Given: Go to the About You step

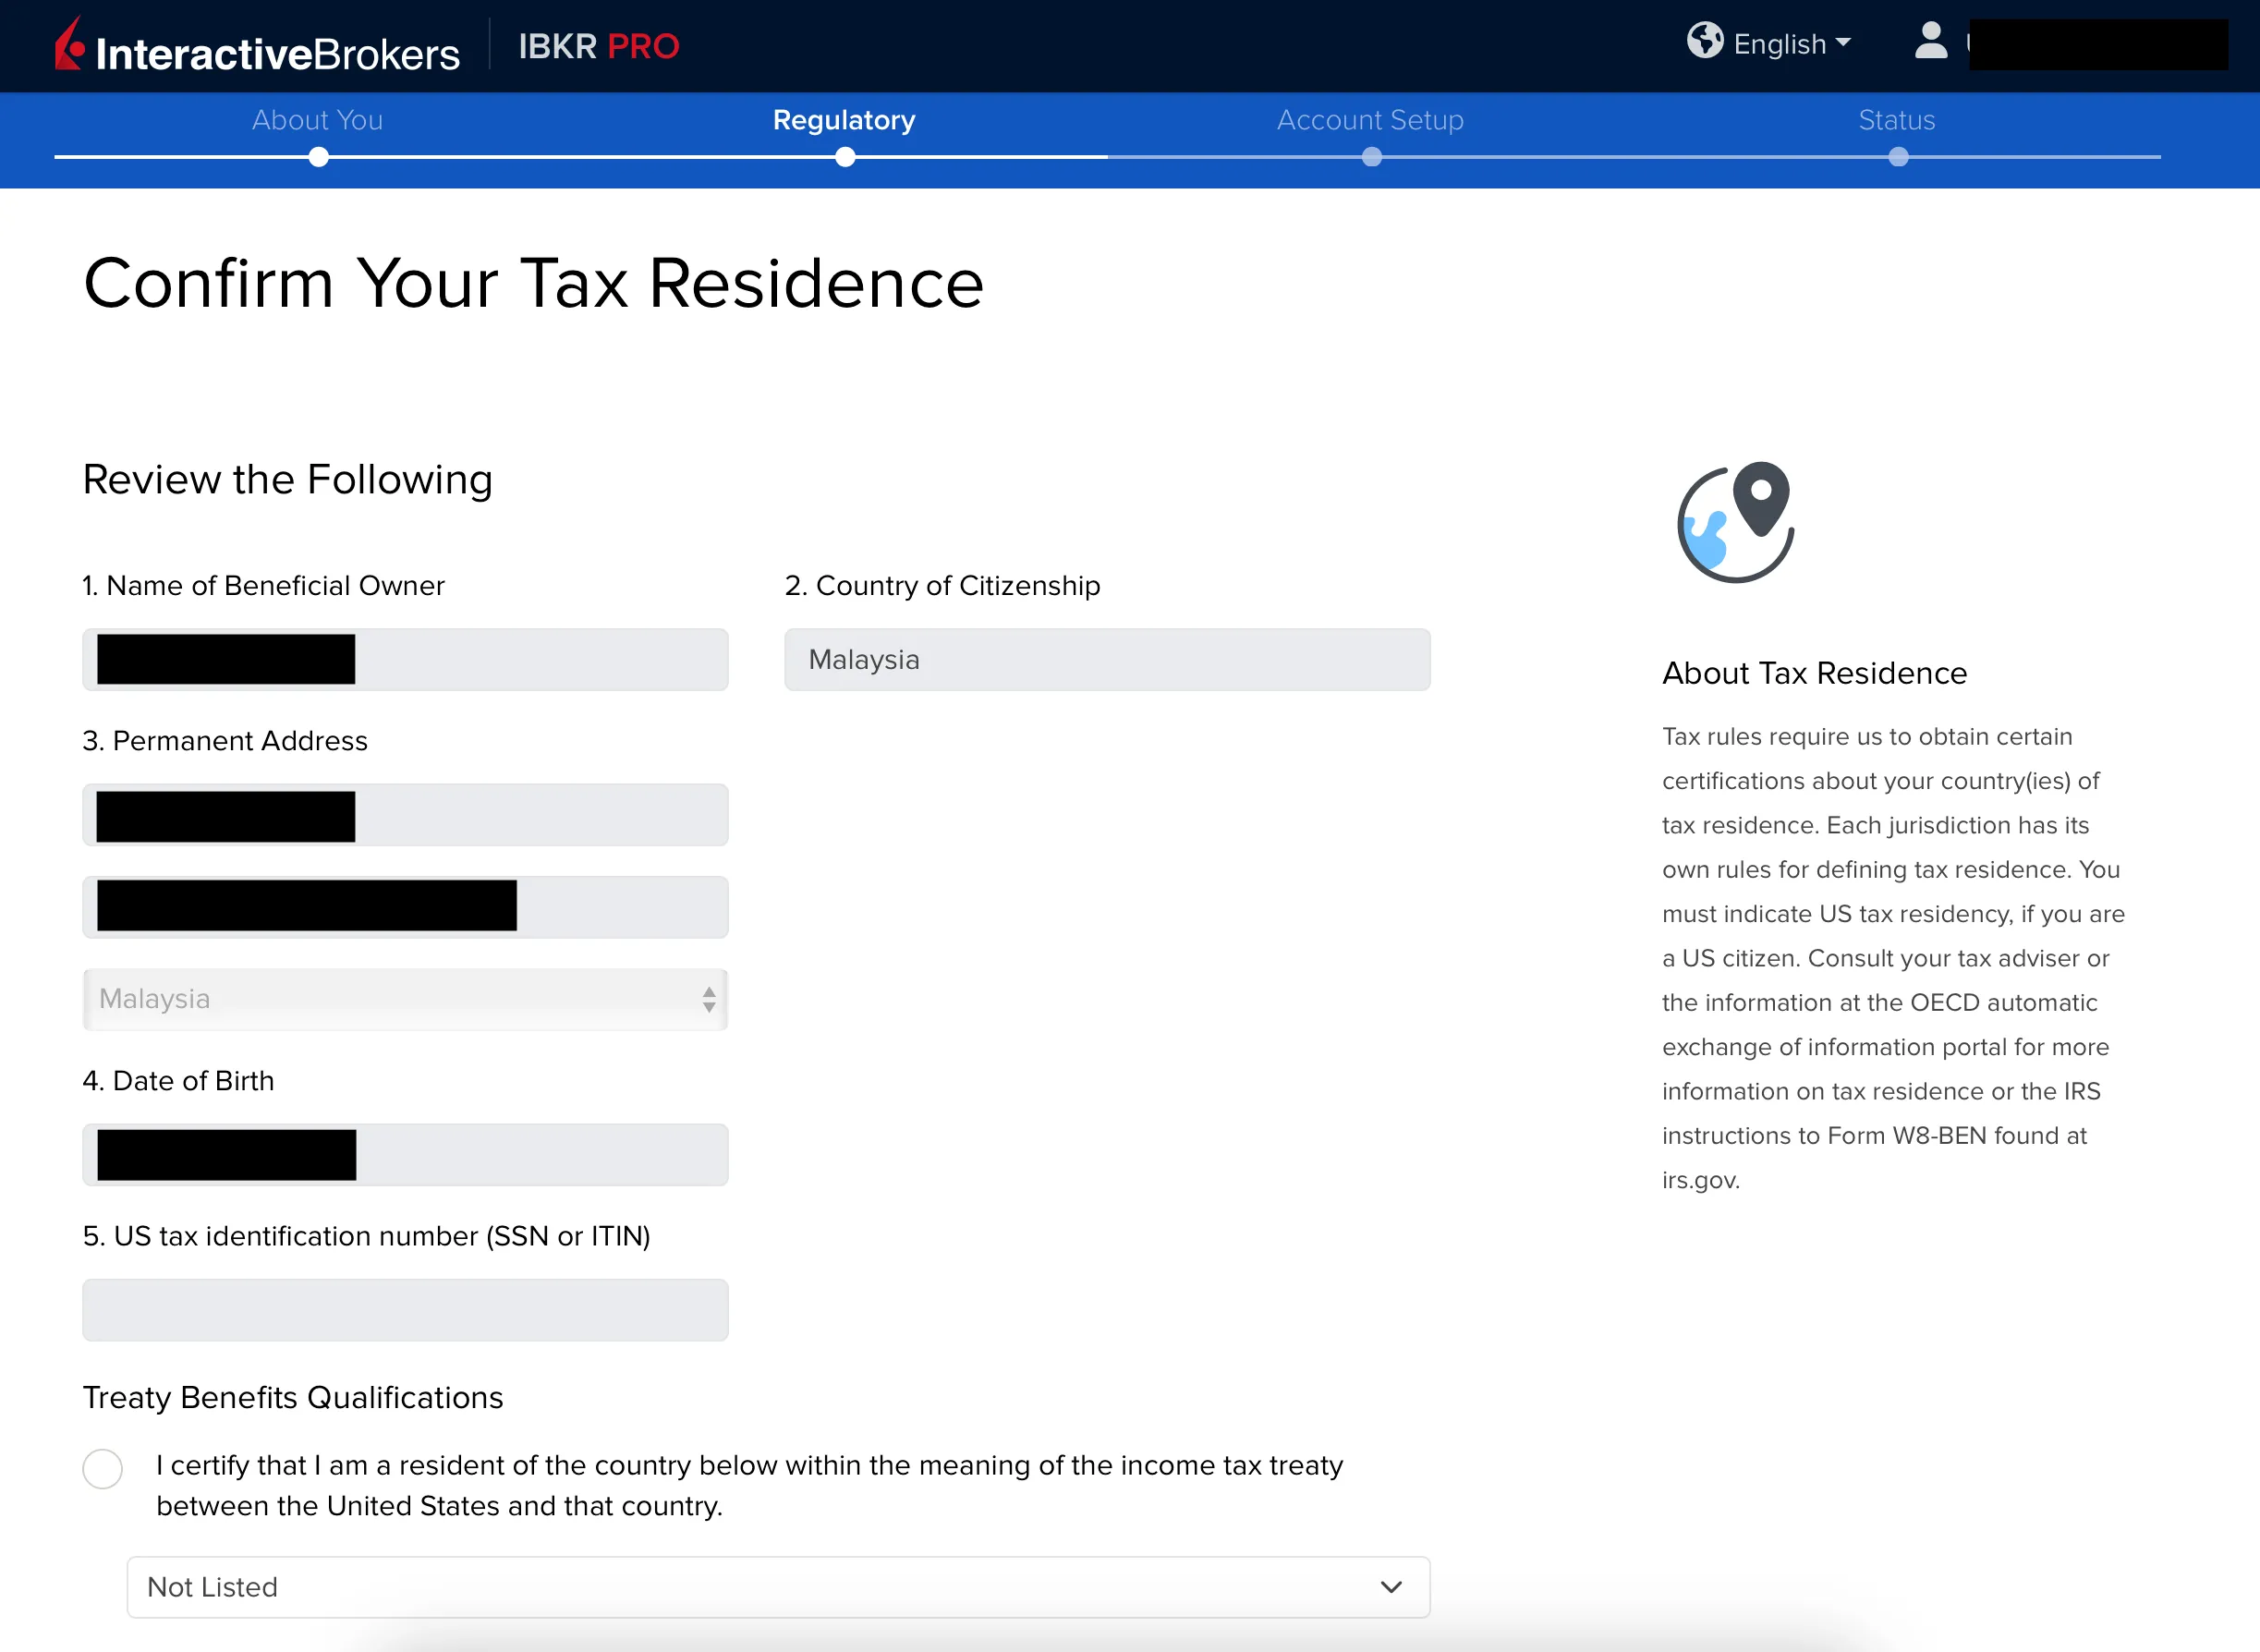Looking at the screenshot, I should 318,120.
